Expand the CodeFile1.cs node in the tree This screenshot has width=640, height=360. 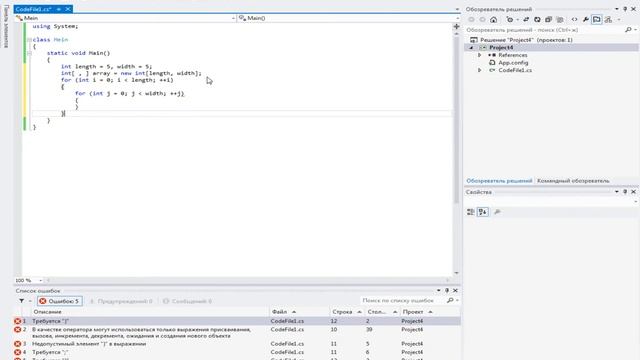[480, 70]
